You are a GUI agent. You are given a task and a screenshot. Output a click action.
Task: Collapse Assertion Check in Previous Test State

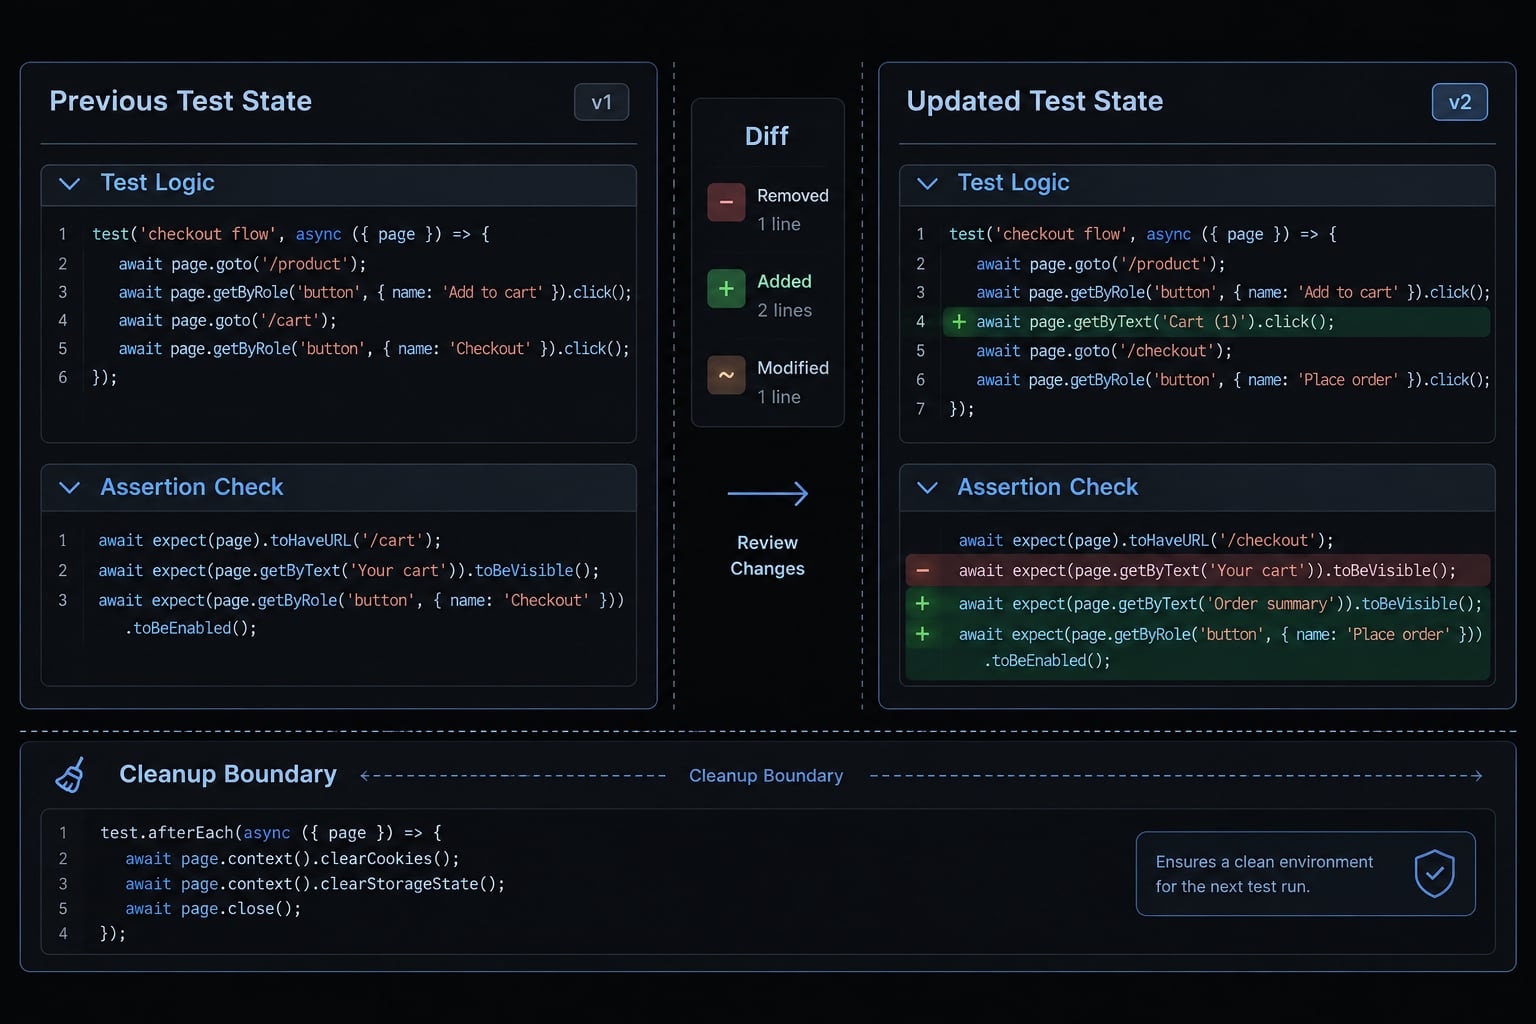tap(69, 487)
